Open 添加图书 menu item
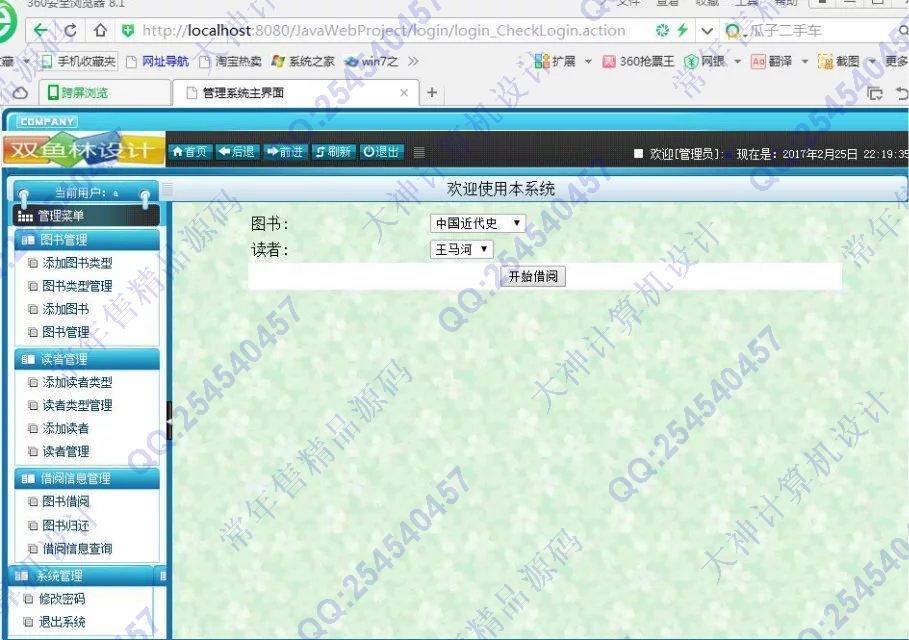Viewport: 909px width, 640px height. (66, 309)
